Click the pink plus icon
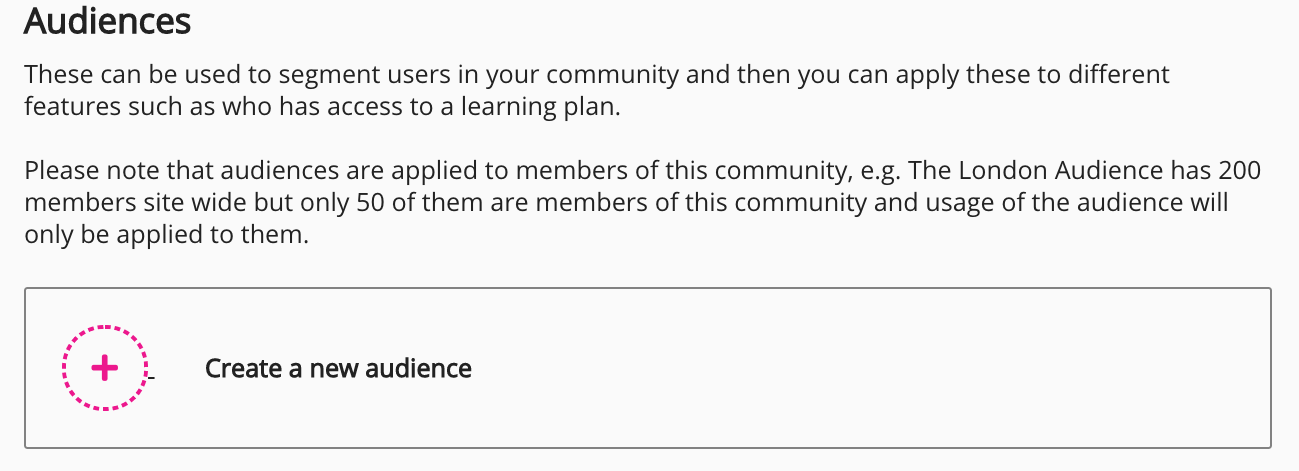Viewport: 1299px width, 471px height. point(104,368)
